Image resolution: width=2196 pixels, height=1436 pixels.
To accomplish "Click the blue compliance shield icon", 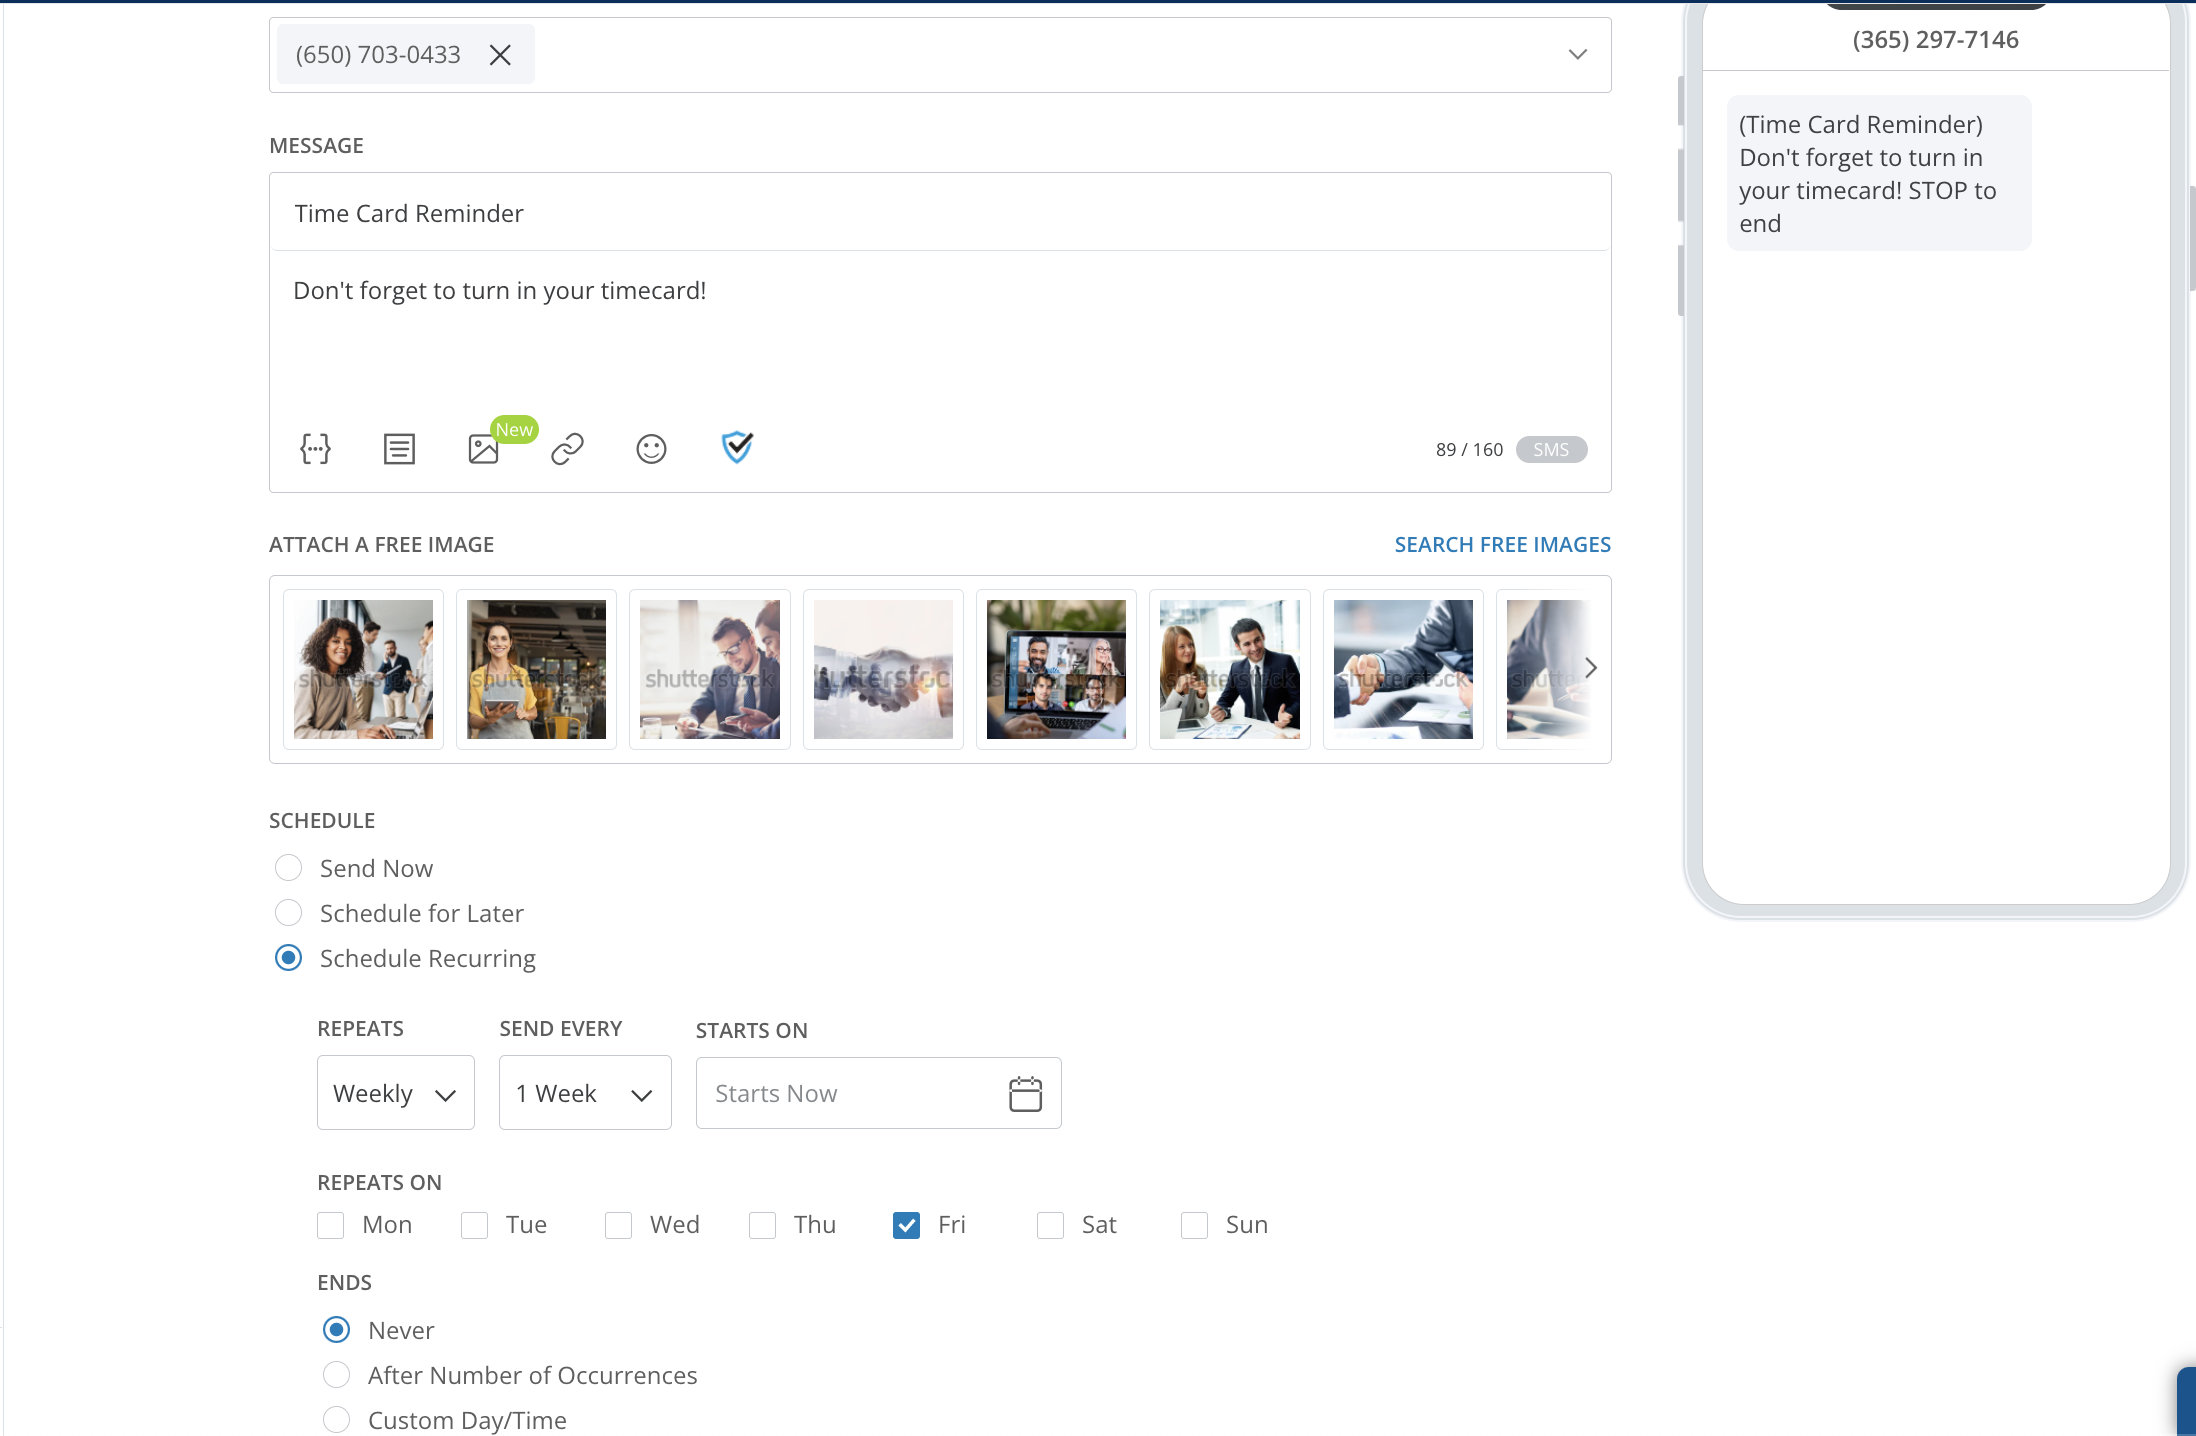I will coord(737,447).
